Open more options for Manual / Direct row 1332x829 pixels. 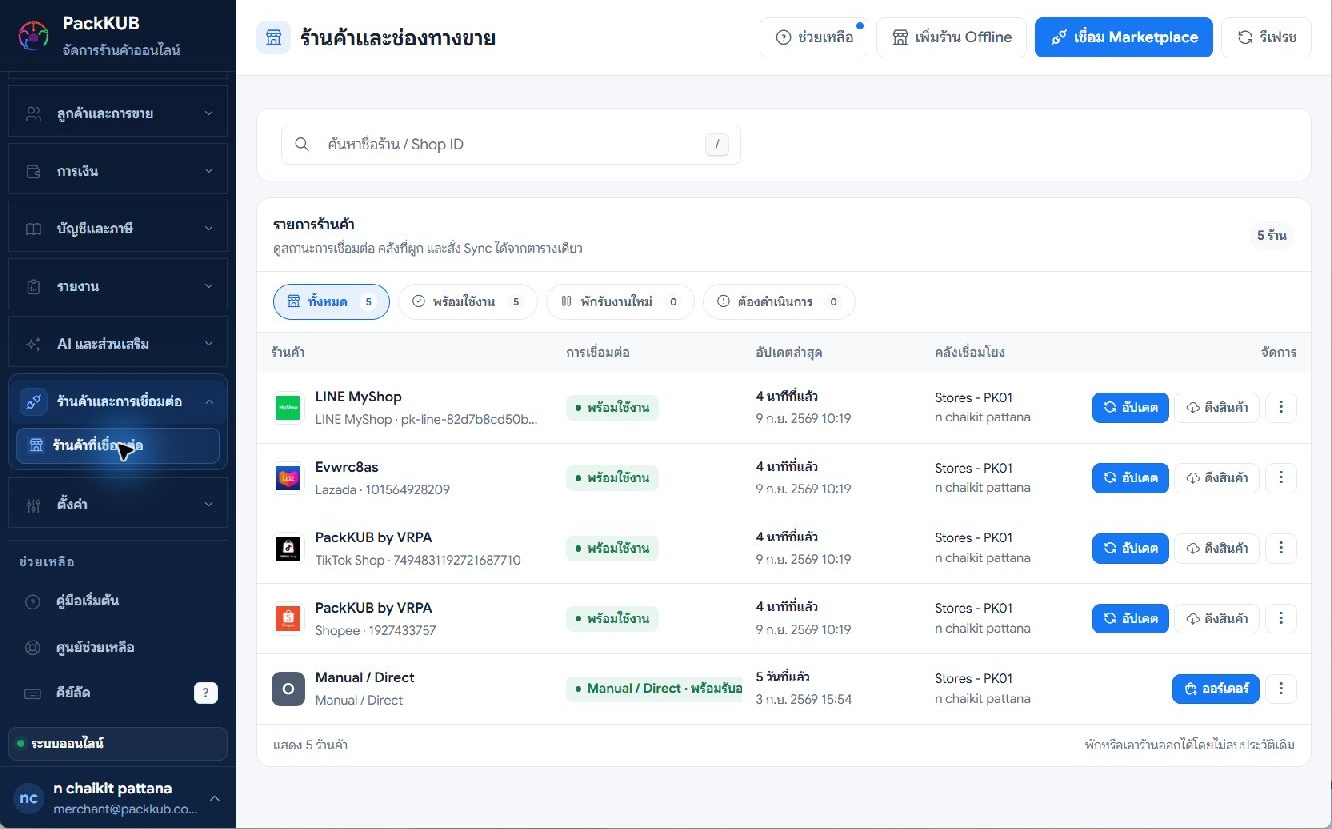[x=1281, y=689]
